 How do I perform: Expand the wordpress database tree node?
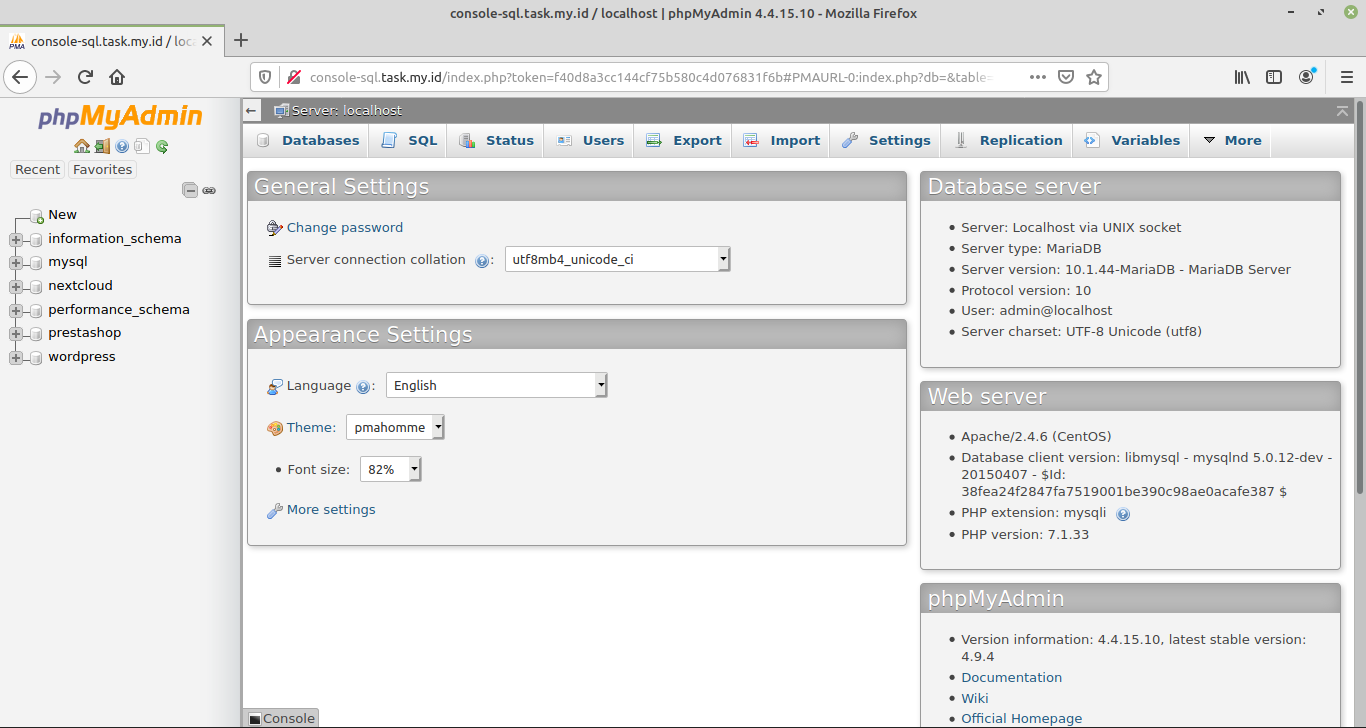coord(16,357)
